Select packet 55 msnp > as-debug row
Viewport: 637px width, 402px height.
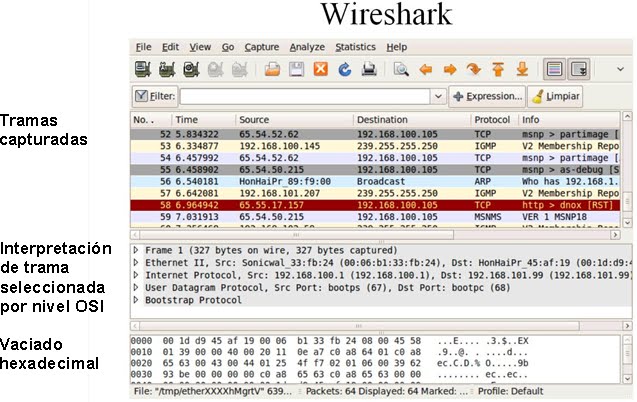coord(375,170)
